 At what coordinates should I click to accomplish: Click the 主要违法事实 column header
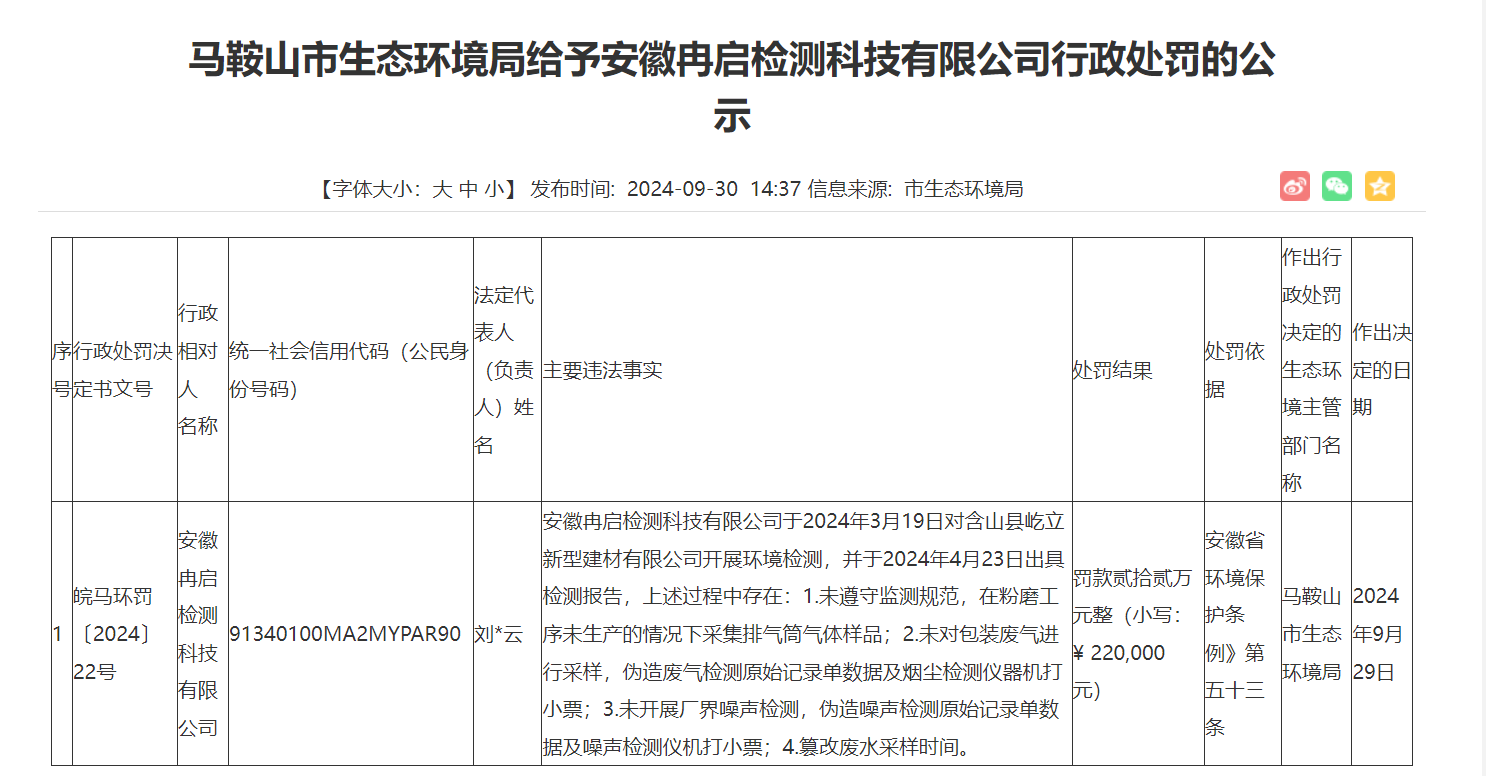[x=806, y=370]
